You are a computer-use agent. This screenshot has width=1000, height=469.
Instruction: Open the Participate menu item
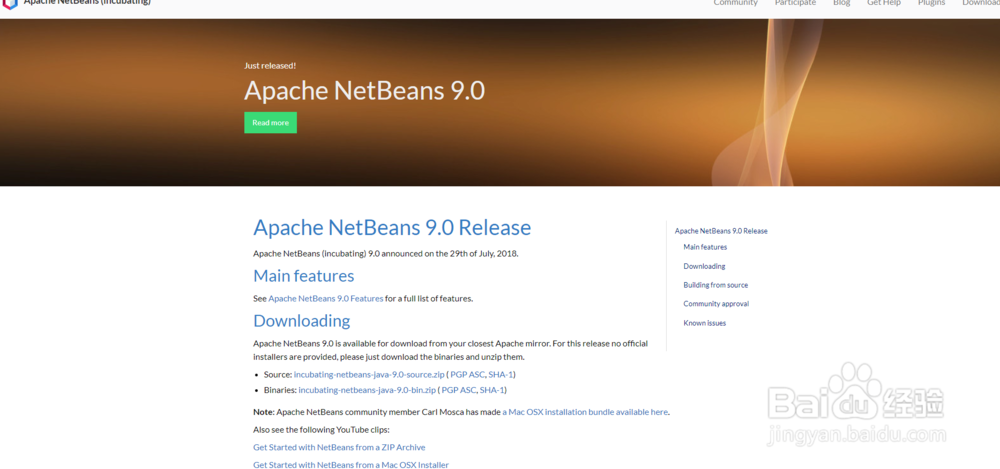coord(795,3)
